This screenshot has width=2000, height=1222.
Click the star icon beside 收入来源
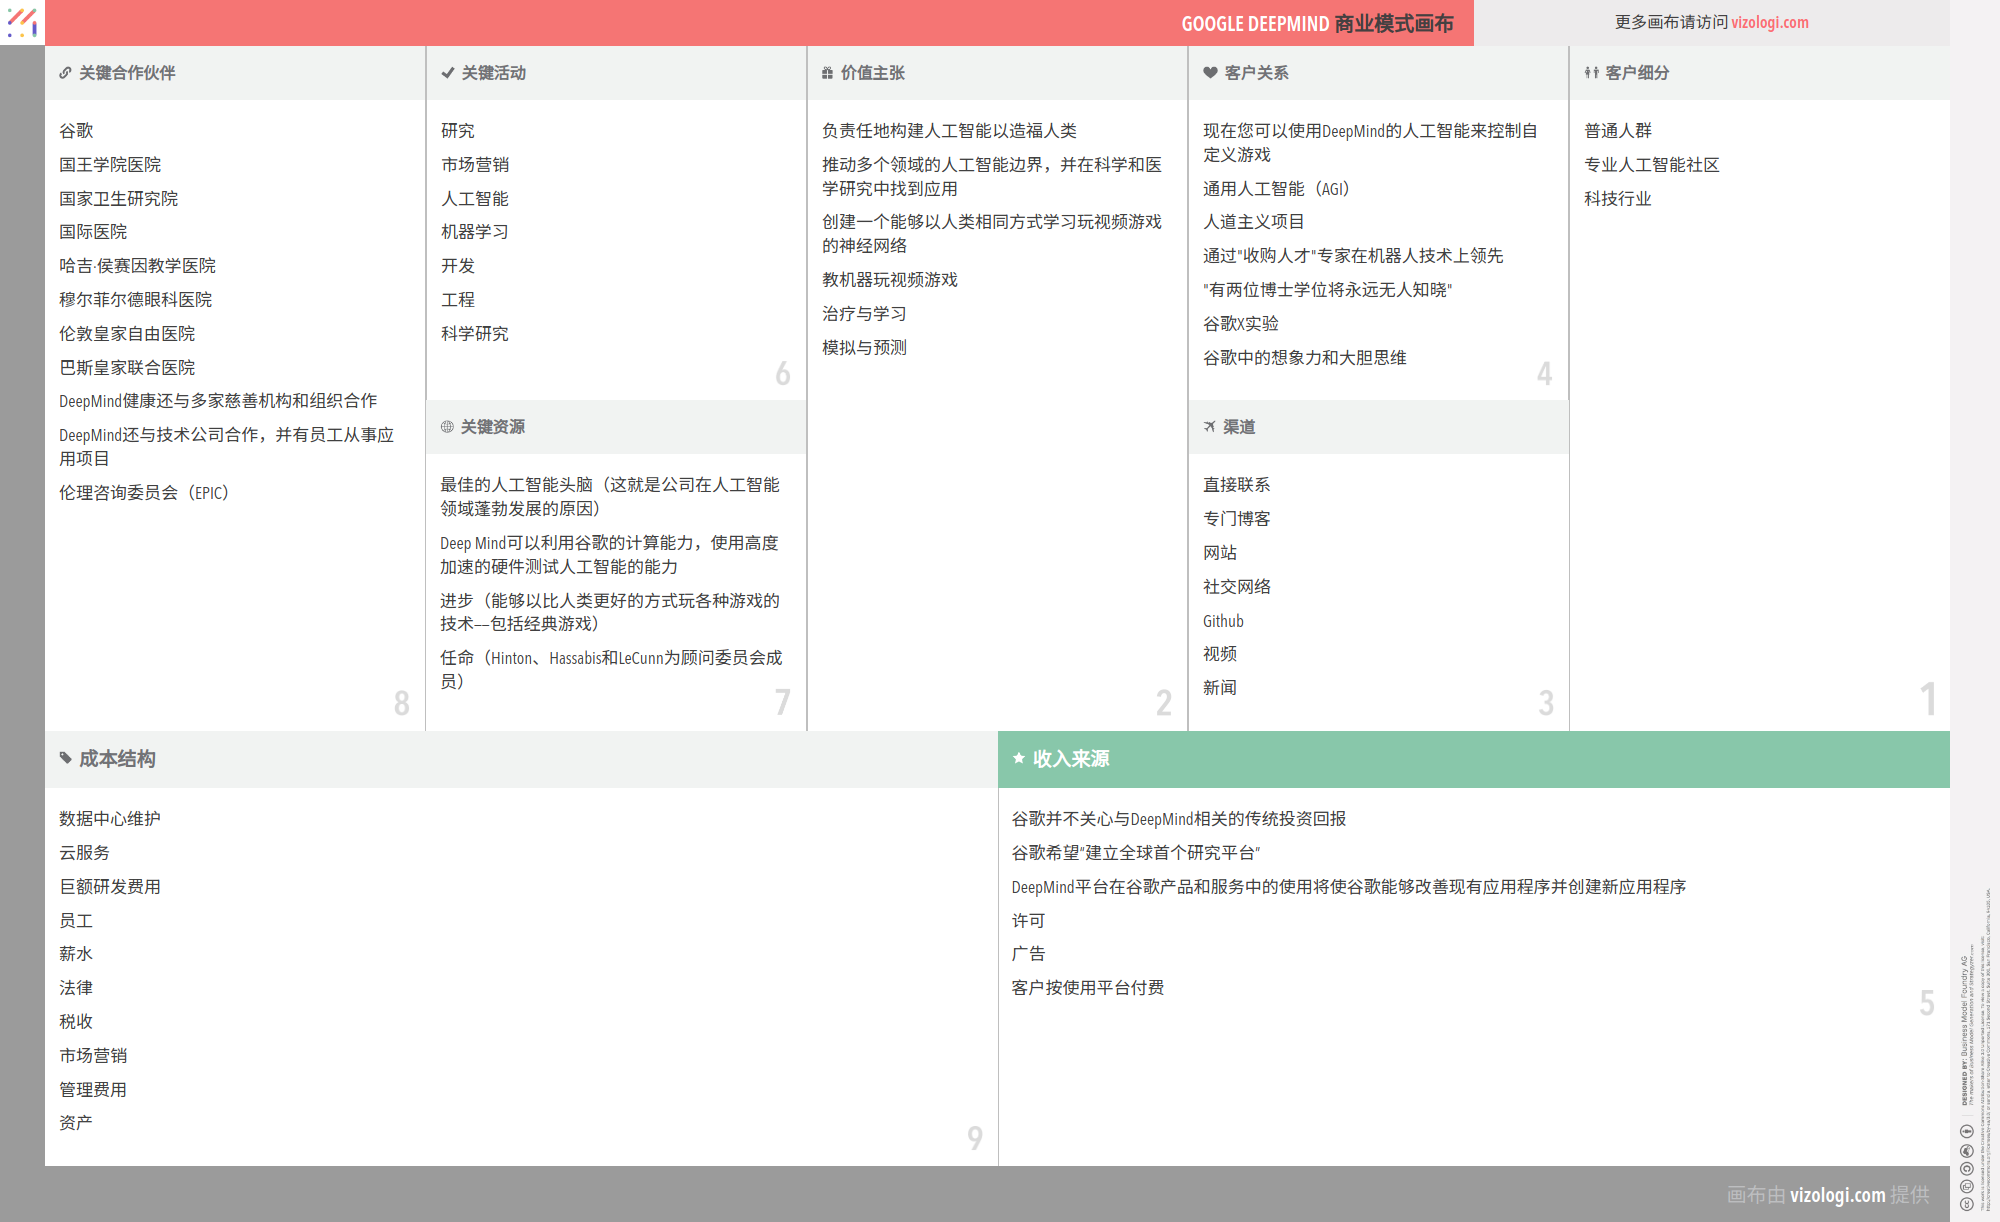click(1018, 758)
